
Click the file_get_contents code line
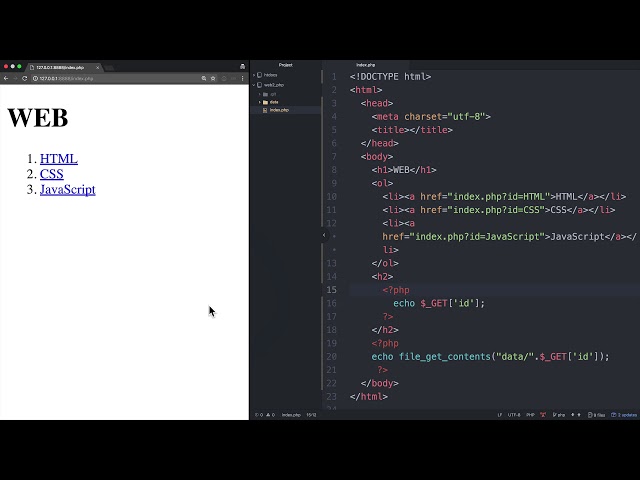[490, 357]
